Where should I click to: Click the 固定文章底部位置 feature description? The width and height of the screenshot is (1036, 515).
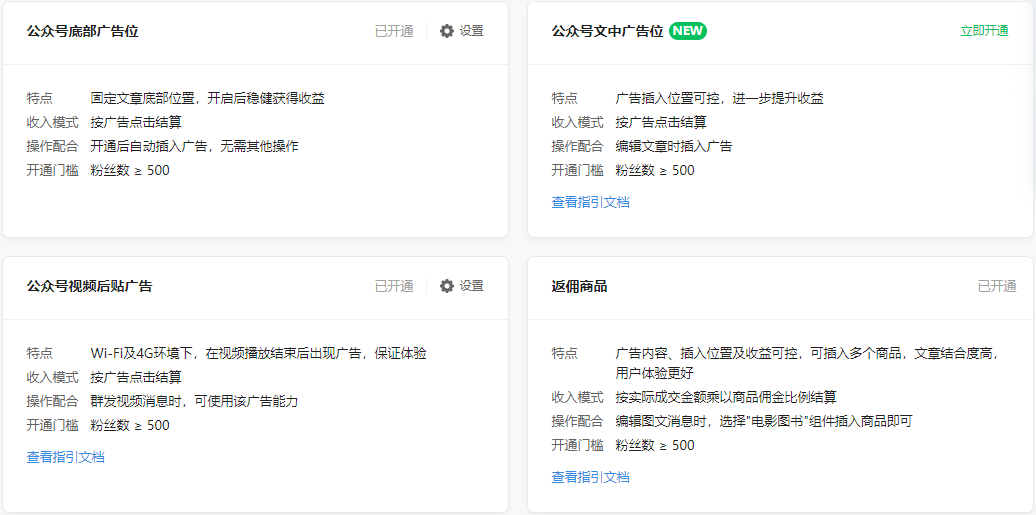[x=207, y=98]
